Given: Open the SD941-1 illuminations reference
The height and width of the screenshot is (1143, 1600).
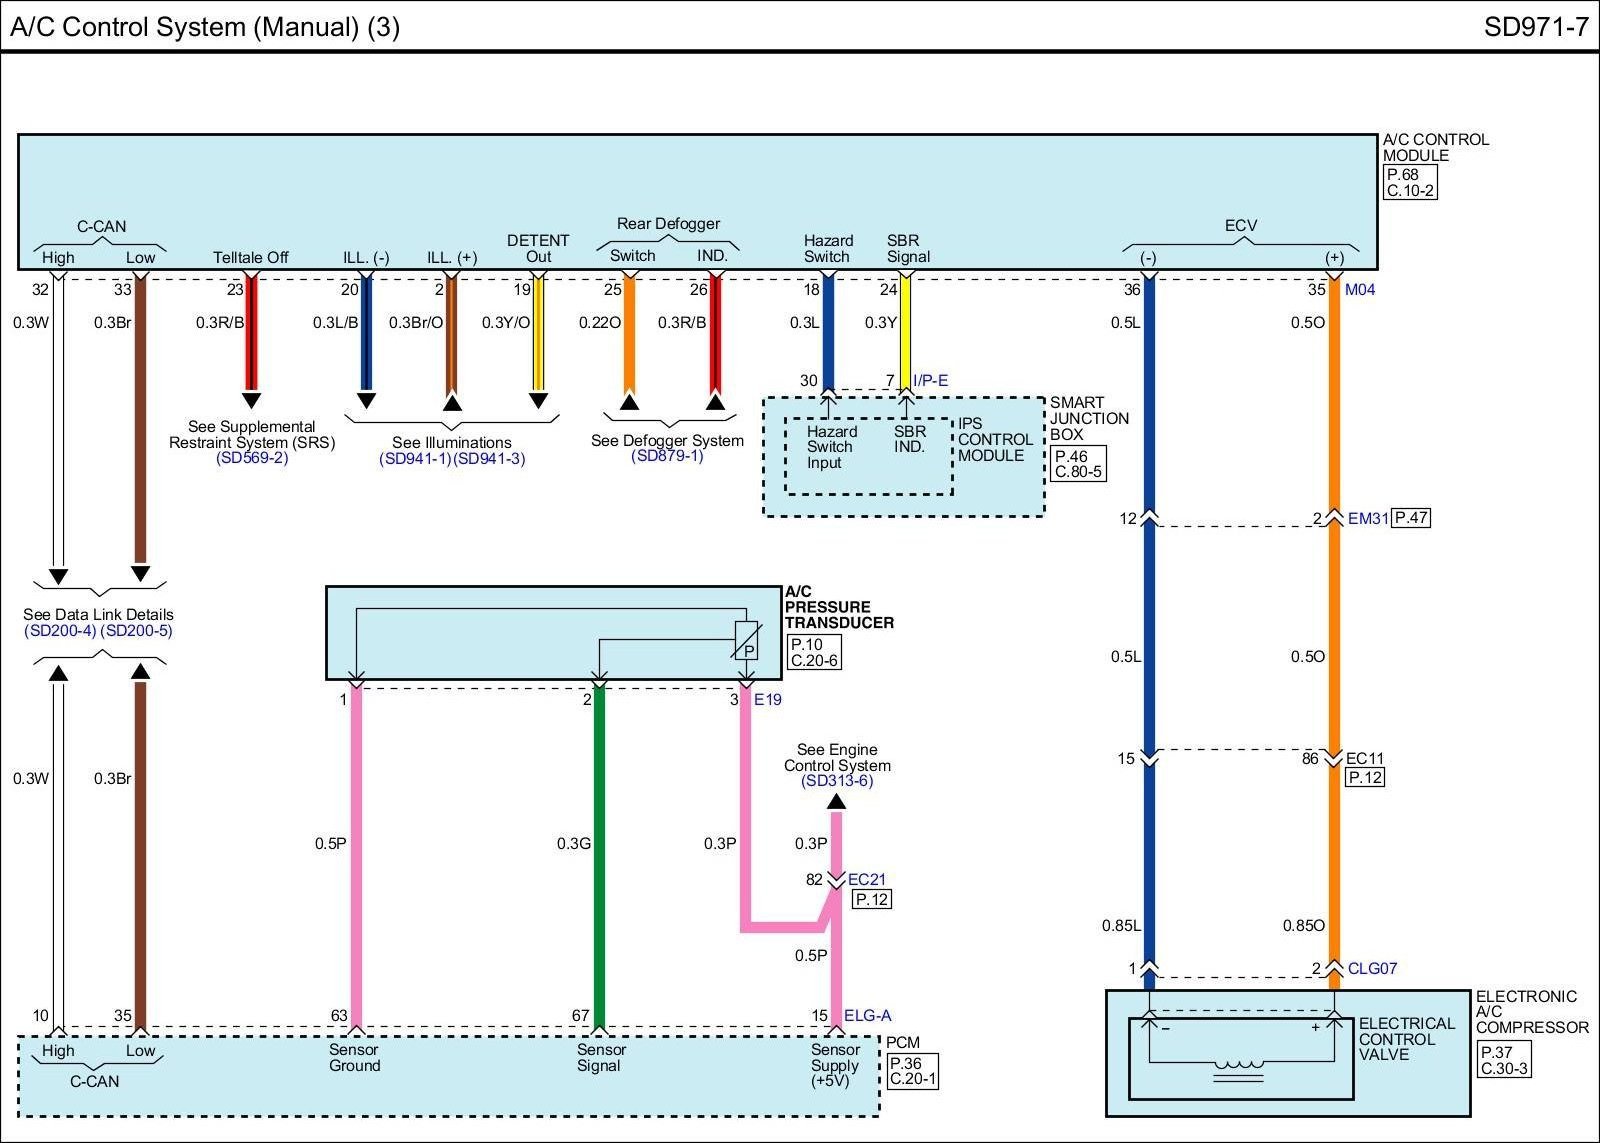Looking at the screenshot, I should coord(415,459).
